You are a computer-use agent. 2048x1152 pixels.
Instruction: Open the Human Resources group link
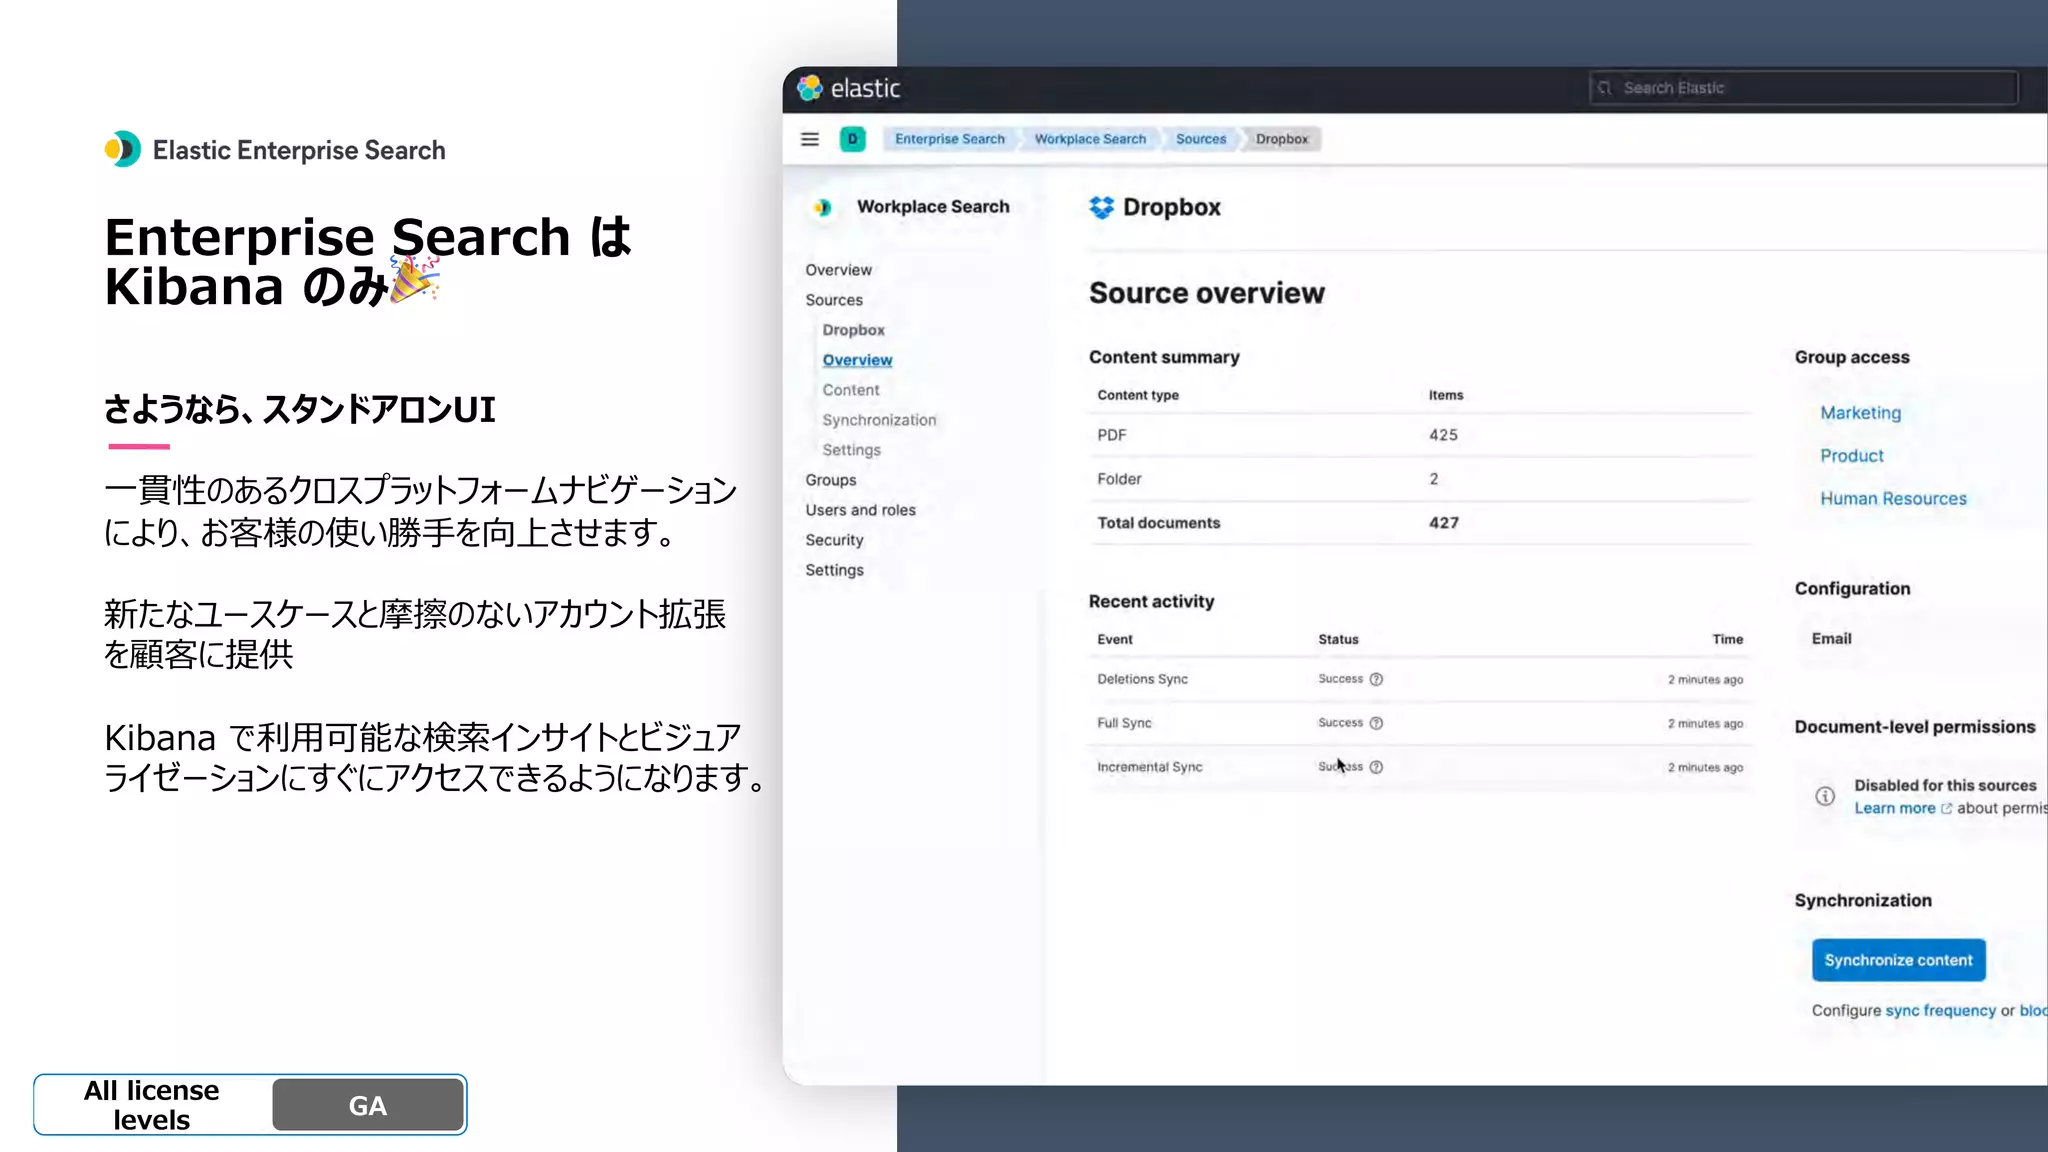click(x=1893, y=499)
